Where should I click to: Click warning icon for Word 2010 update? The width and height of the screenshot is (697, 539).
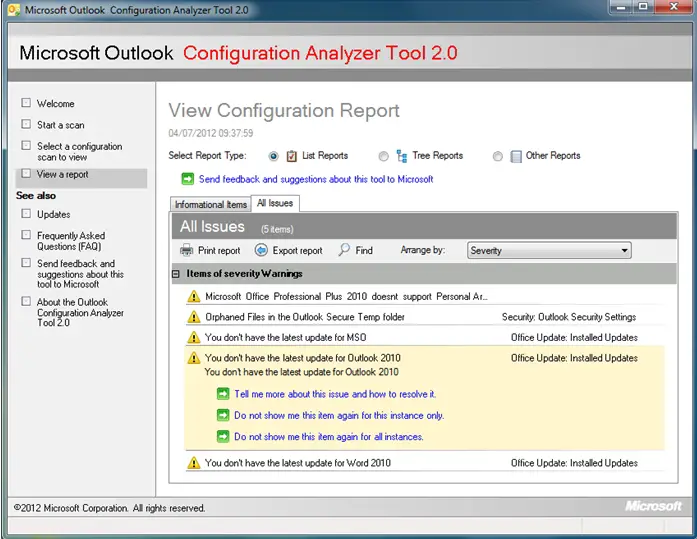click(x=194, y=463)
